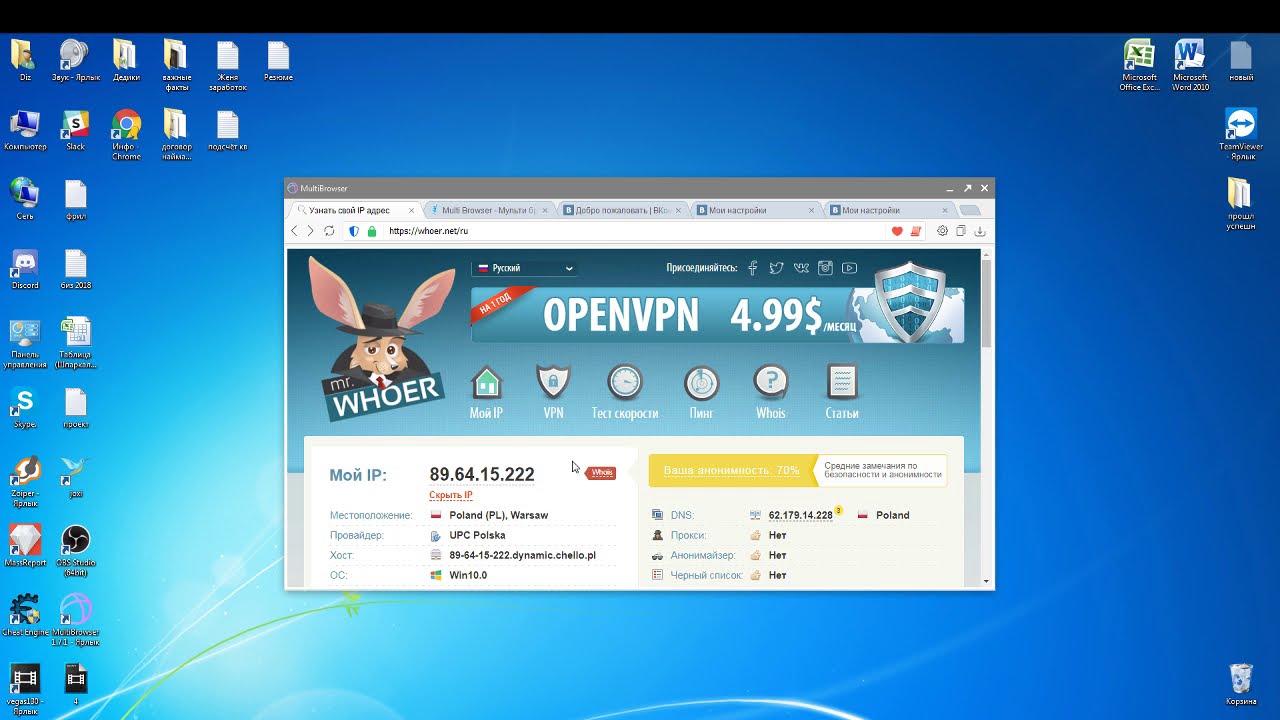Image resolution: width=1280 pixels, height=720 pixels.
Task: Reload the whoer.net page
Action: 329,231
